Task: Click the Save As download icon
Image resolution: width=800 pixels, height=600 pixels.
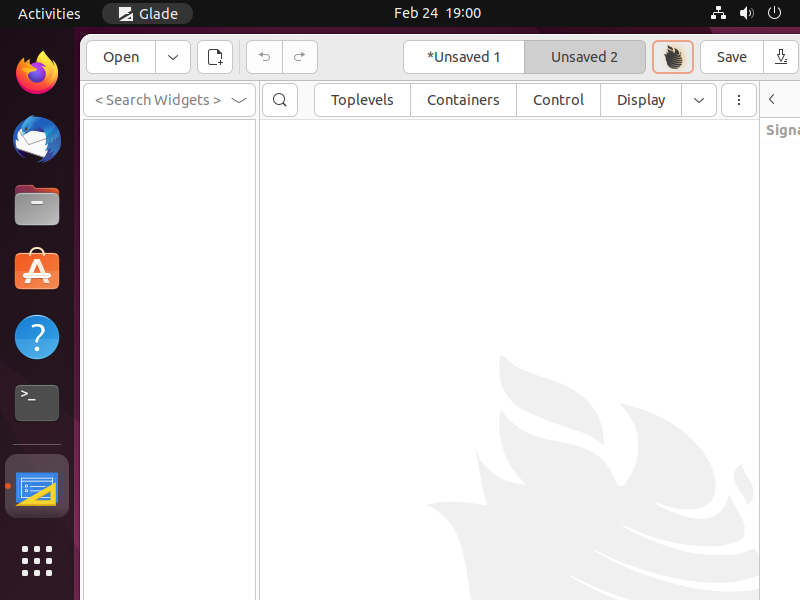Action: tap(781, 57)
